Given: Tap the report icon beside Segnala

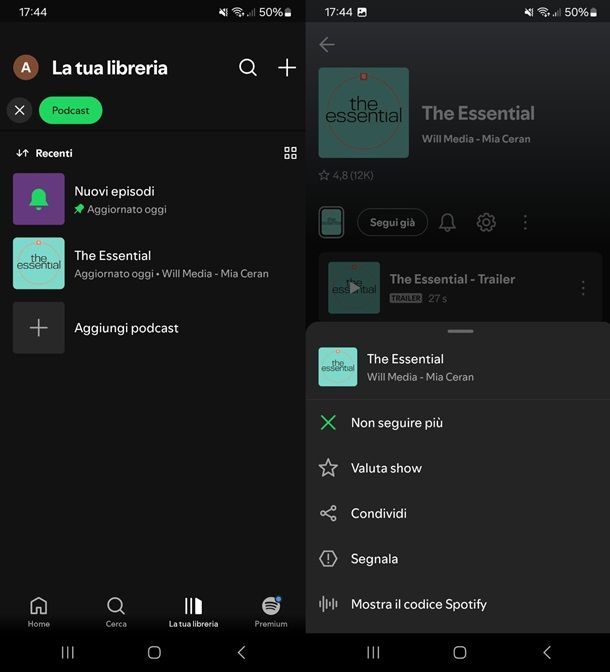Looking at the screenshot, I should pyautogui.click(x=328, y=559).
